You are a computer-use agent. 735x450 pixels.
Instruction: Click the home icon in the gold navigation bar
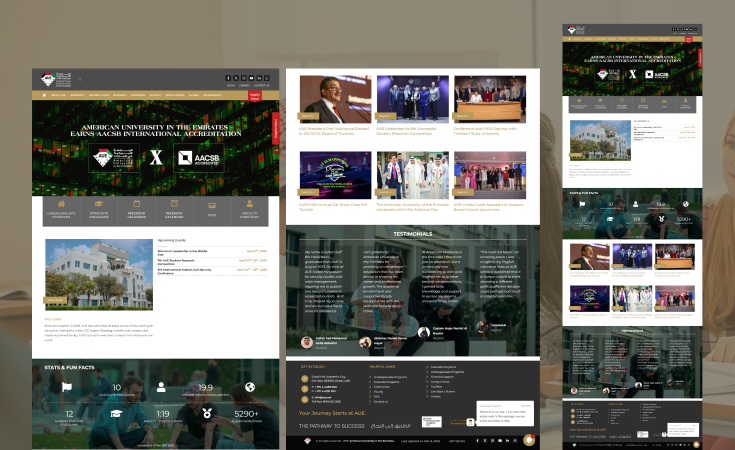coord(44,95)
